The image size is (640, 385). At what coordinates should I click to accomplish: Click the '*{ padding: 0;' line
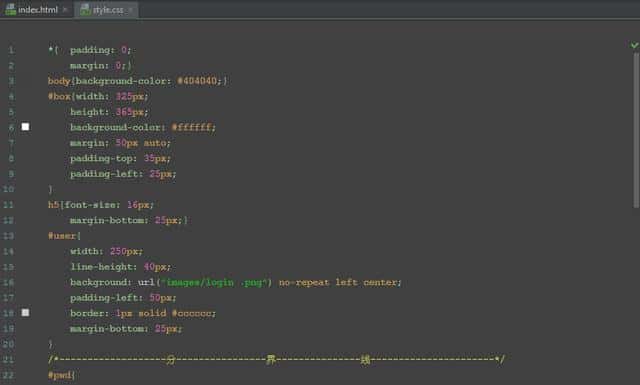click(89, 50)
